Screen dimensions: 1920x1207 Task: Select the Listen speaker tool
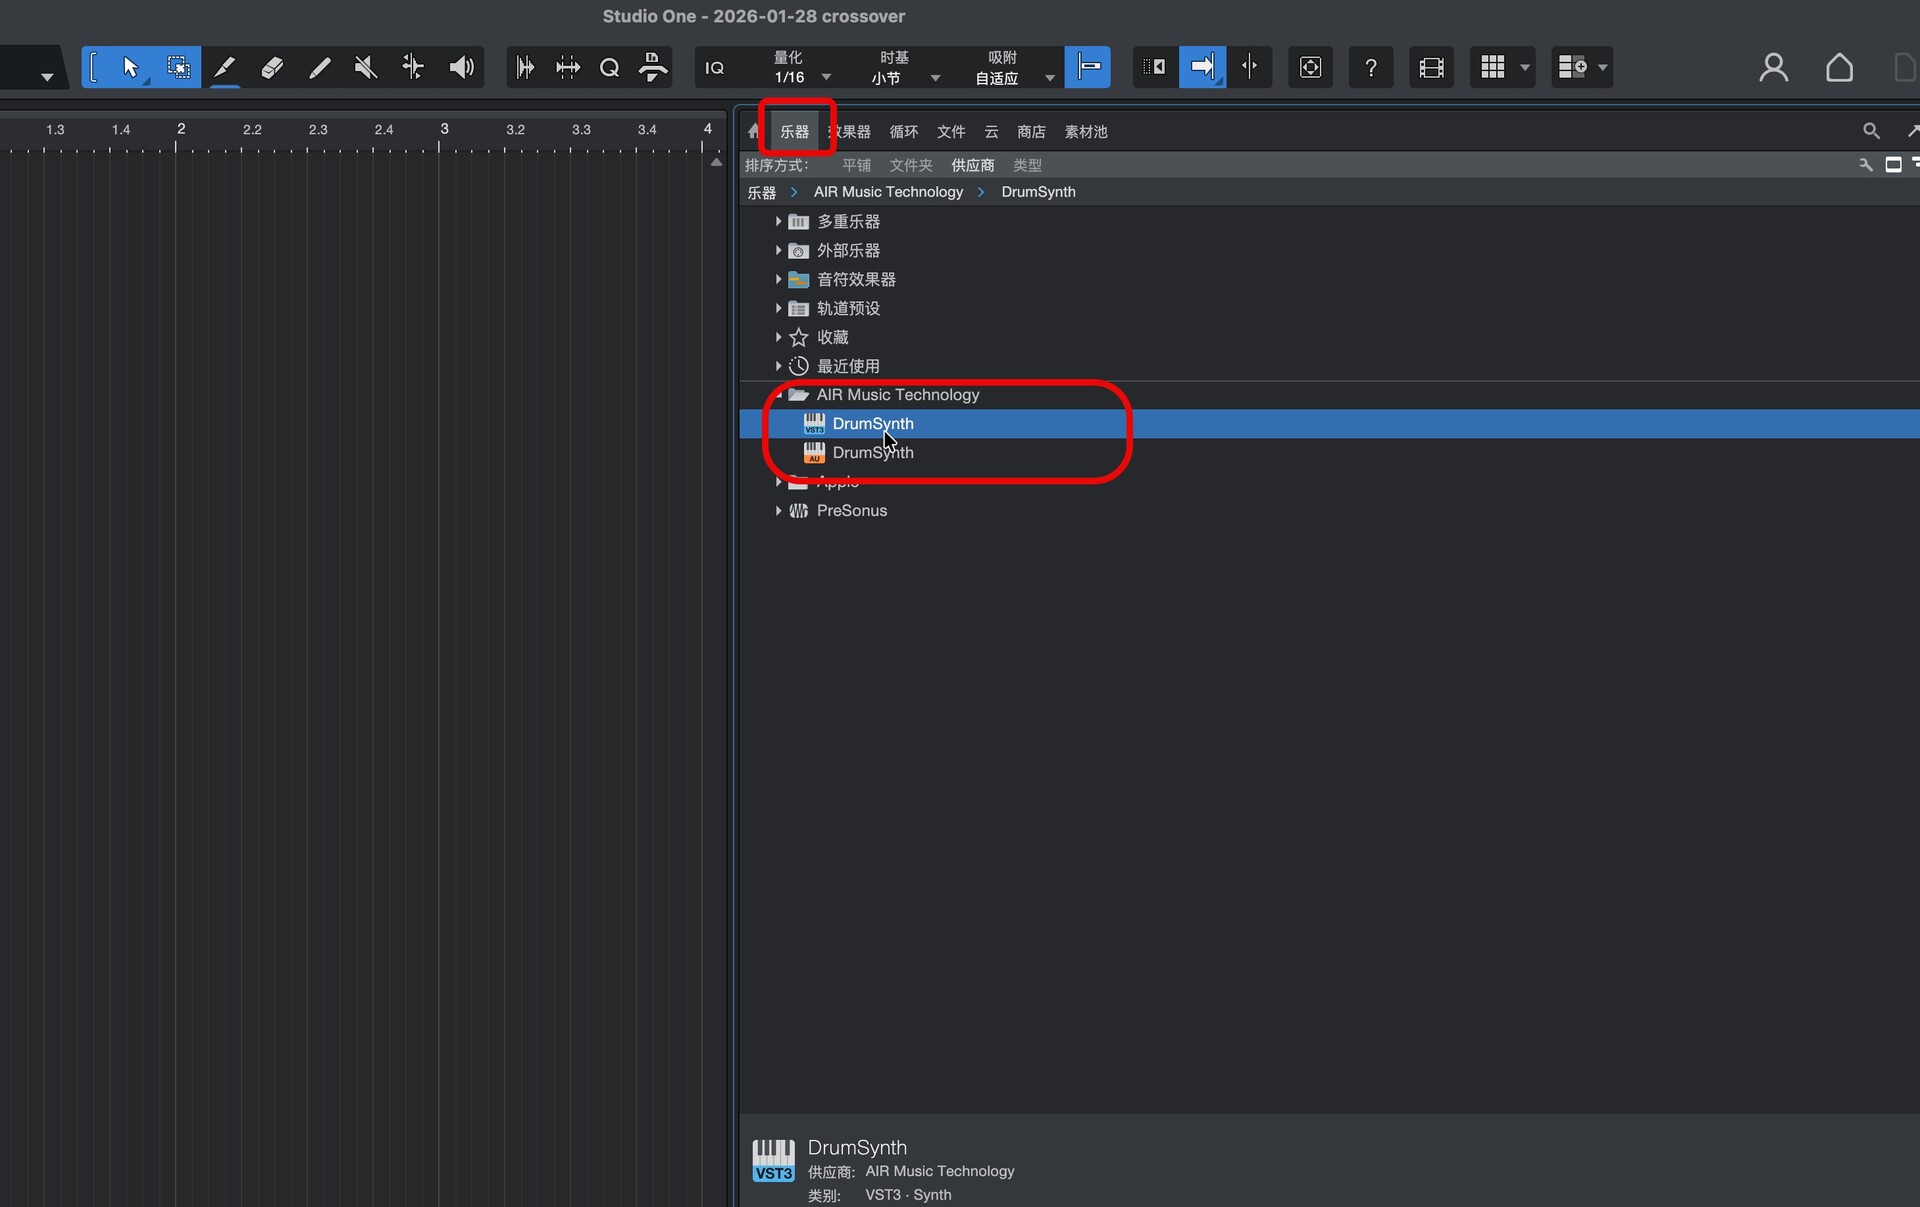point(461,67)
